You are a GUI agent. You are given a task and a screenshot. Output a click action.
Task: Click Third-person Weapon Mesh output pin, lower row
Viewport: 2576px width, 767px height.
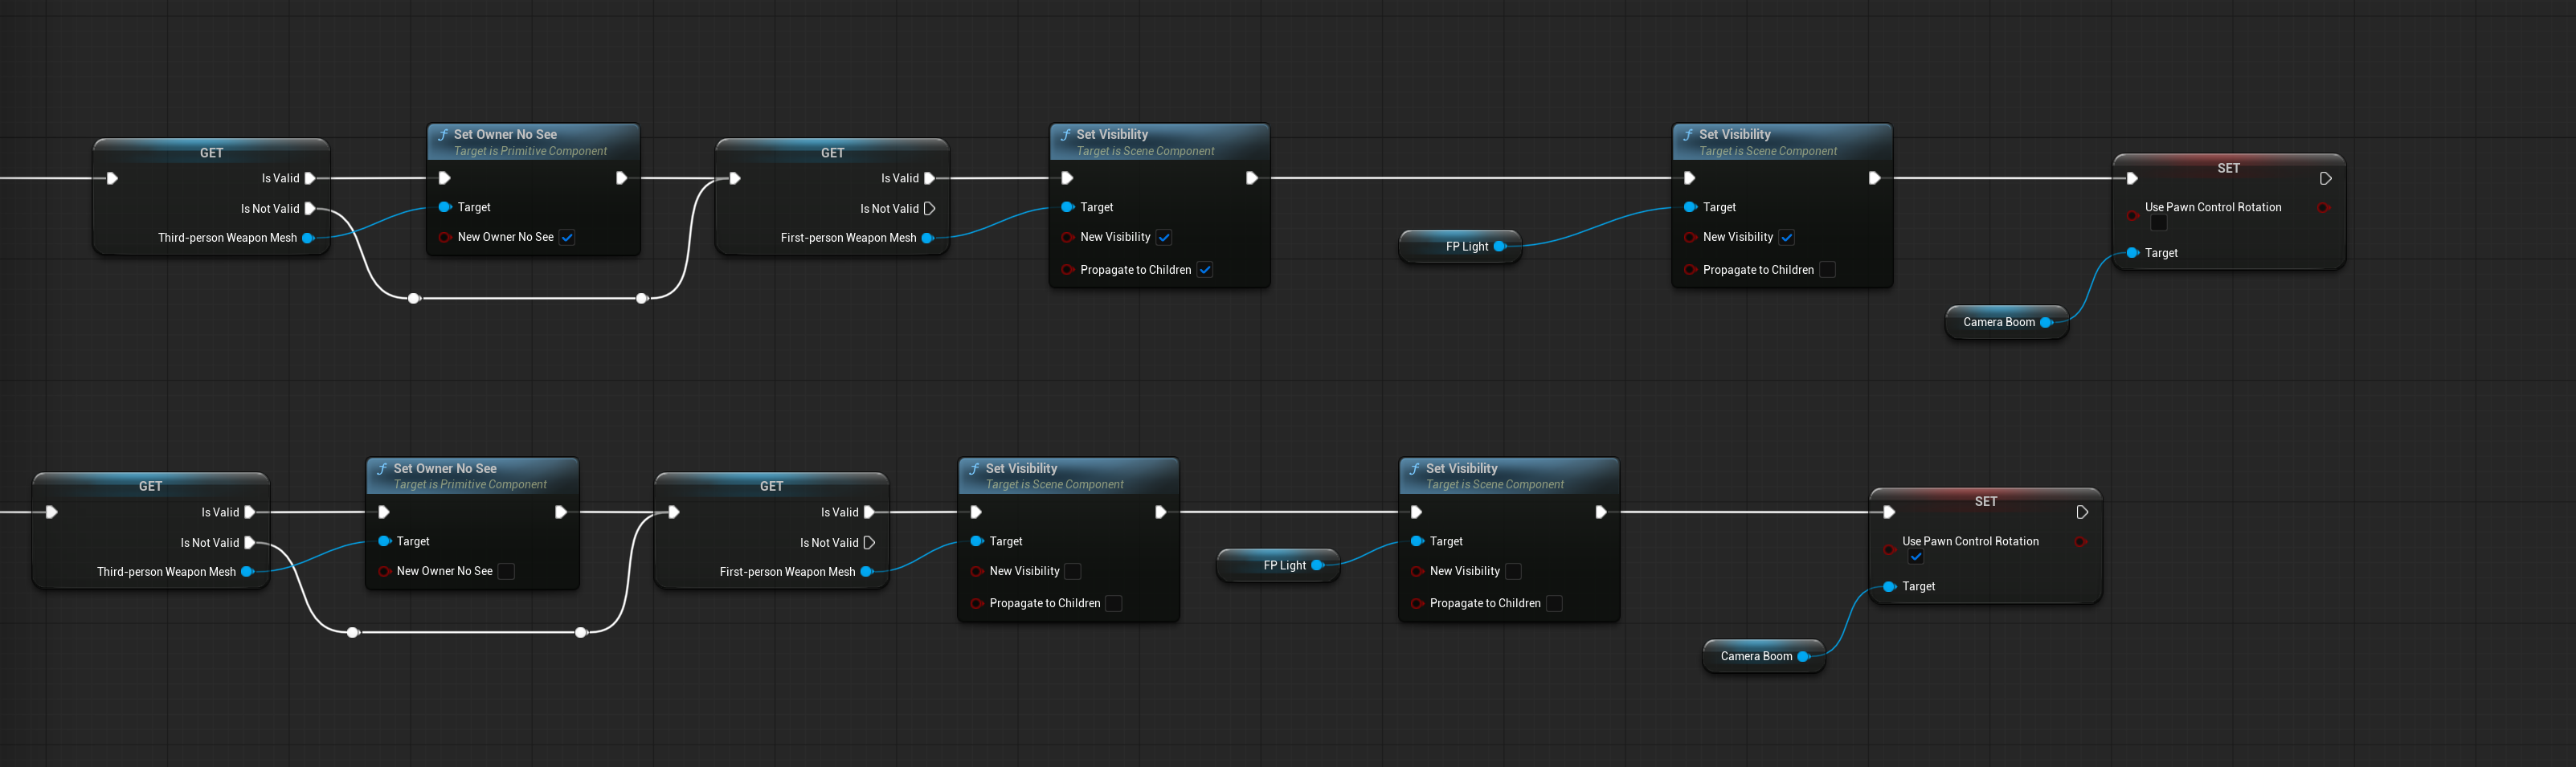[x=247, y=572]
